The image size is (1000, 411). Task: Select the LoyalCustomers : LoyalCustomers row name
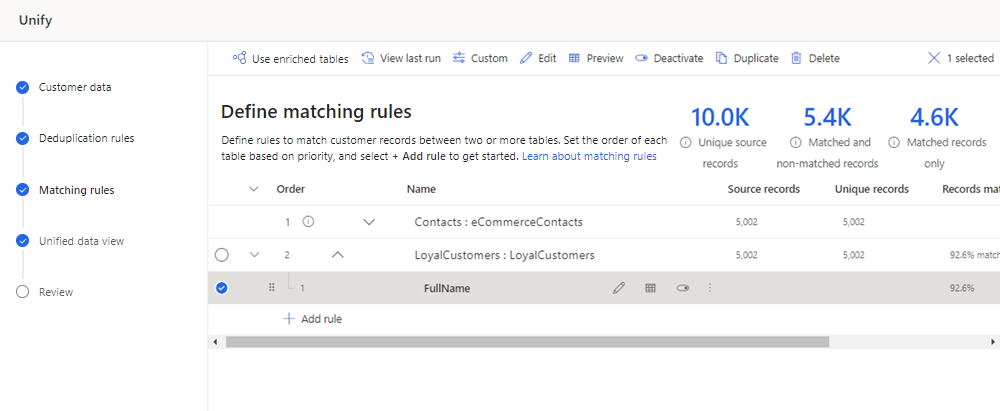point(504,255)
